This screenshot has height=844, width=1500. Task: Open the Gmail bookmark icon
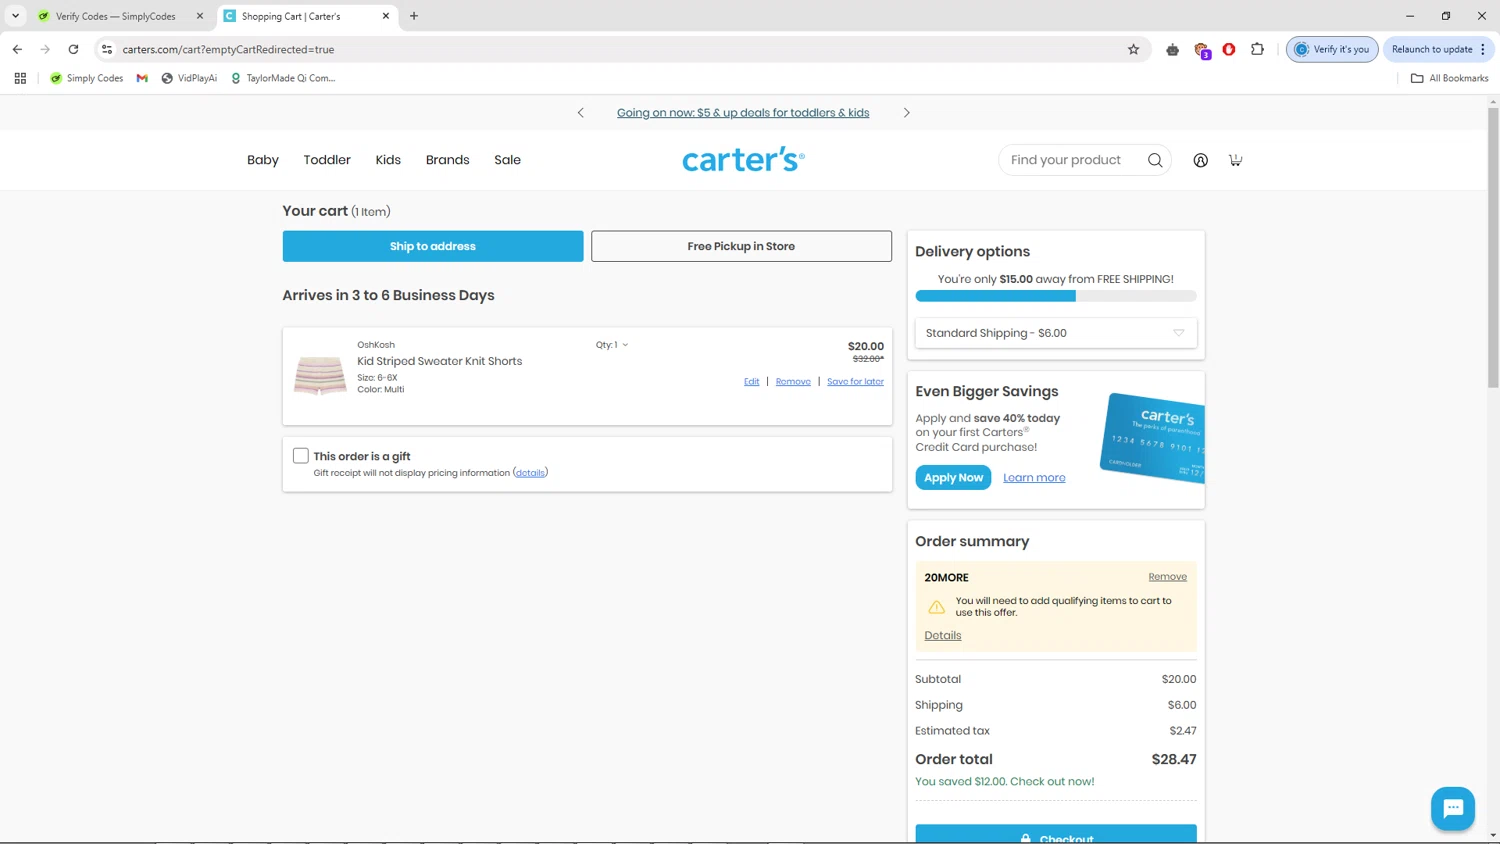coord(142,78)
